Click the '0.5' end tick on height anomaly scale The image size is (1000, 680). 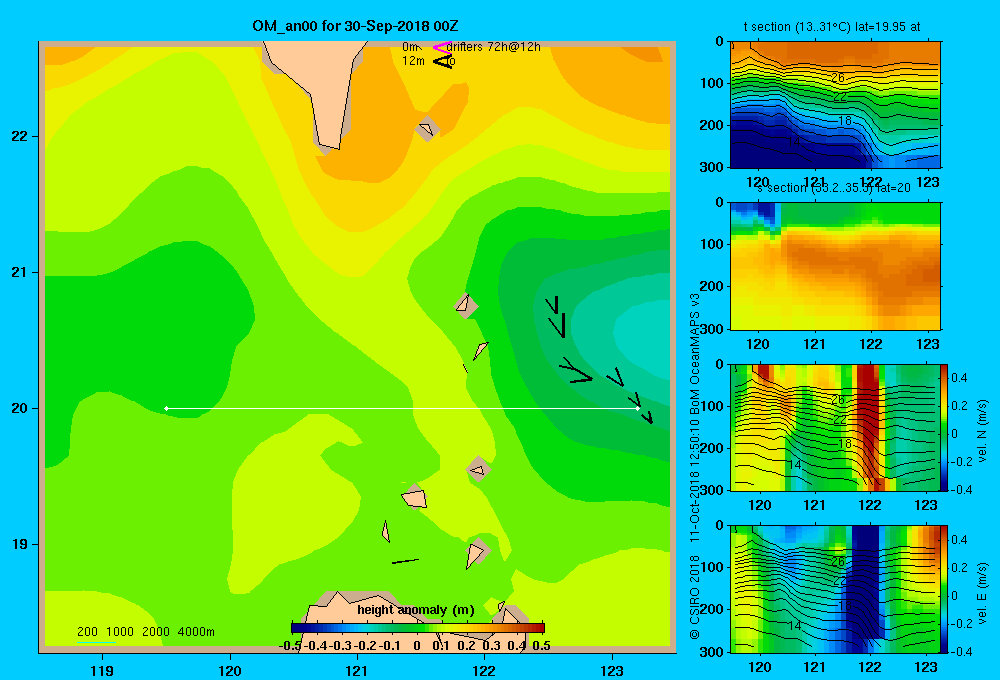click(x=541, y=646)
